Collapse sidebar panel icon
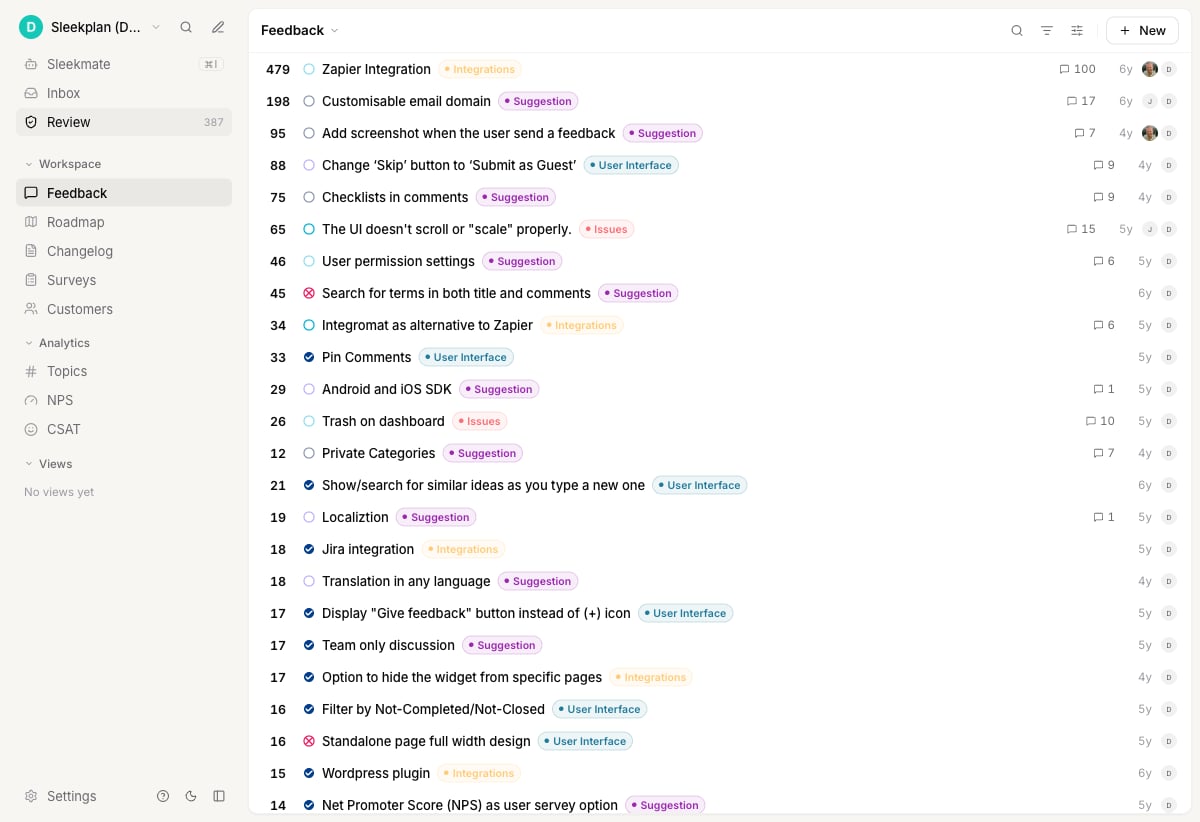This screenshot has width=1200, height=822. pyautogui.click(x=219, y=796)
